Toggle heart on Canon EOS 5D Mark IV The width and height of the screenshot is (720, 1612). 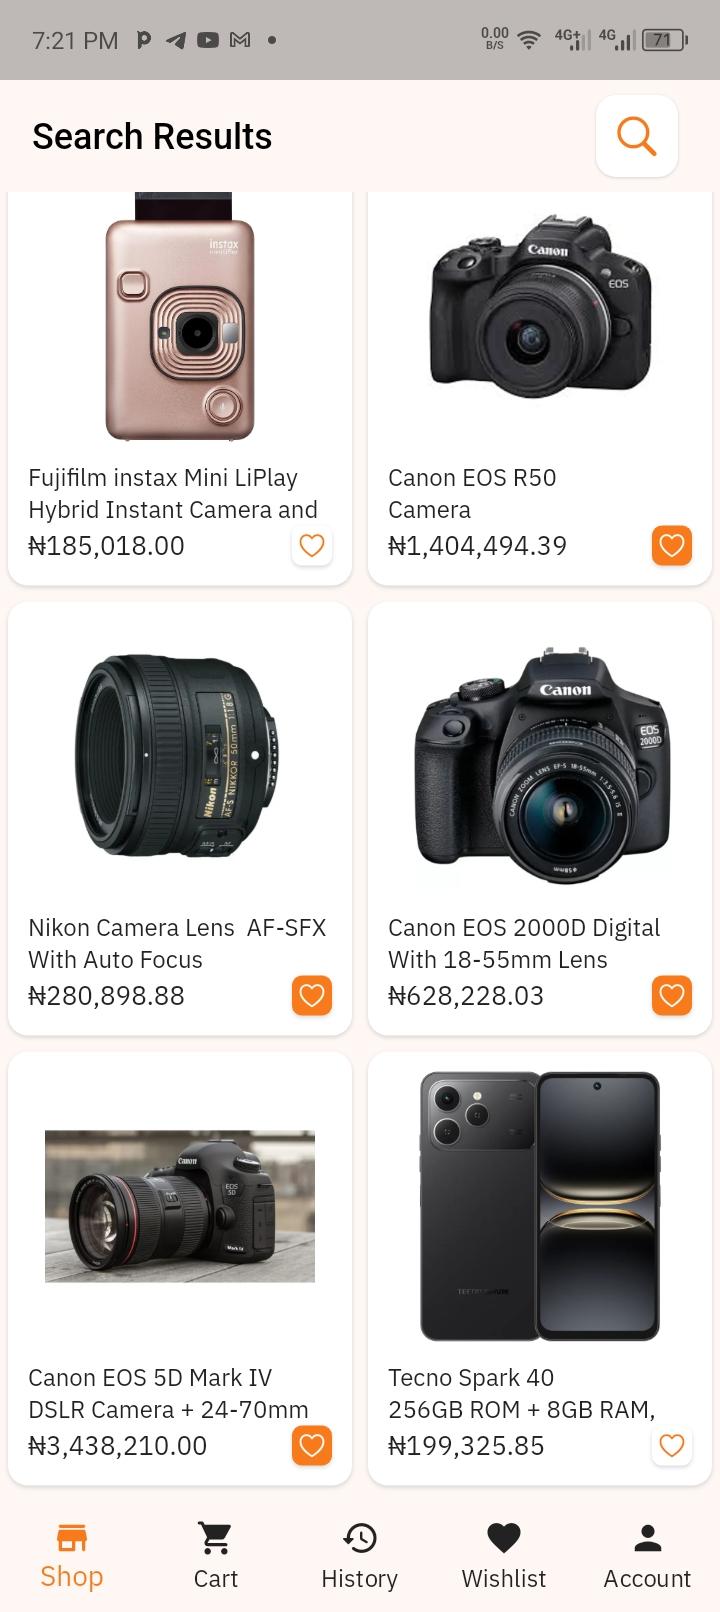pos(312,1446)
